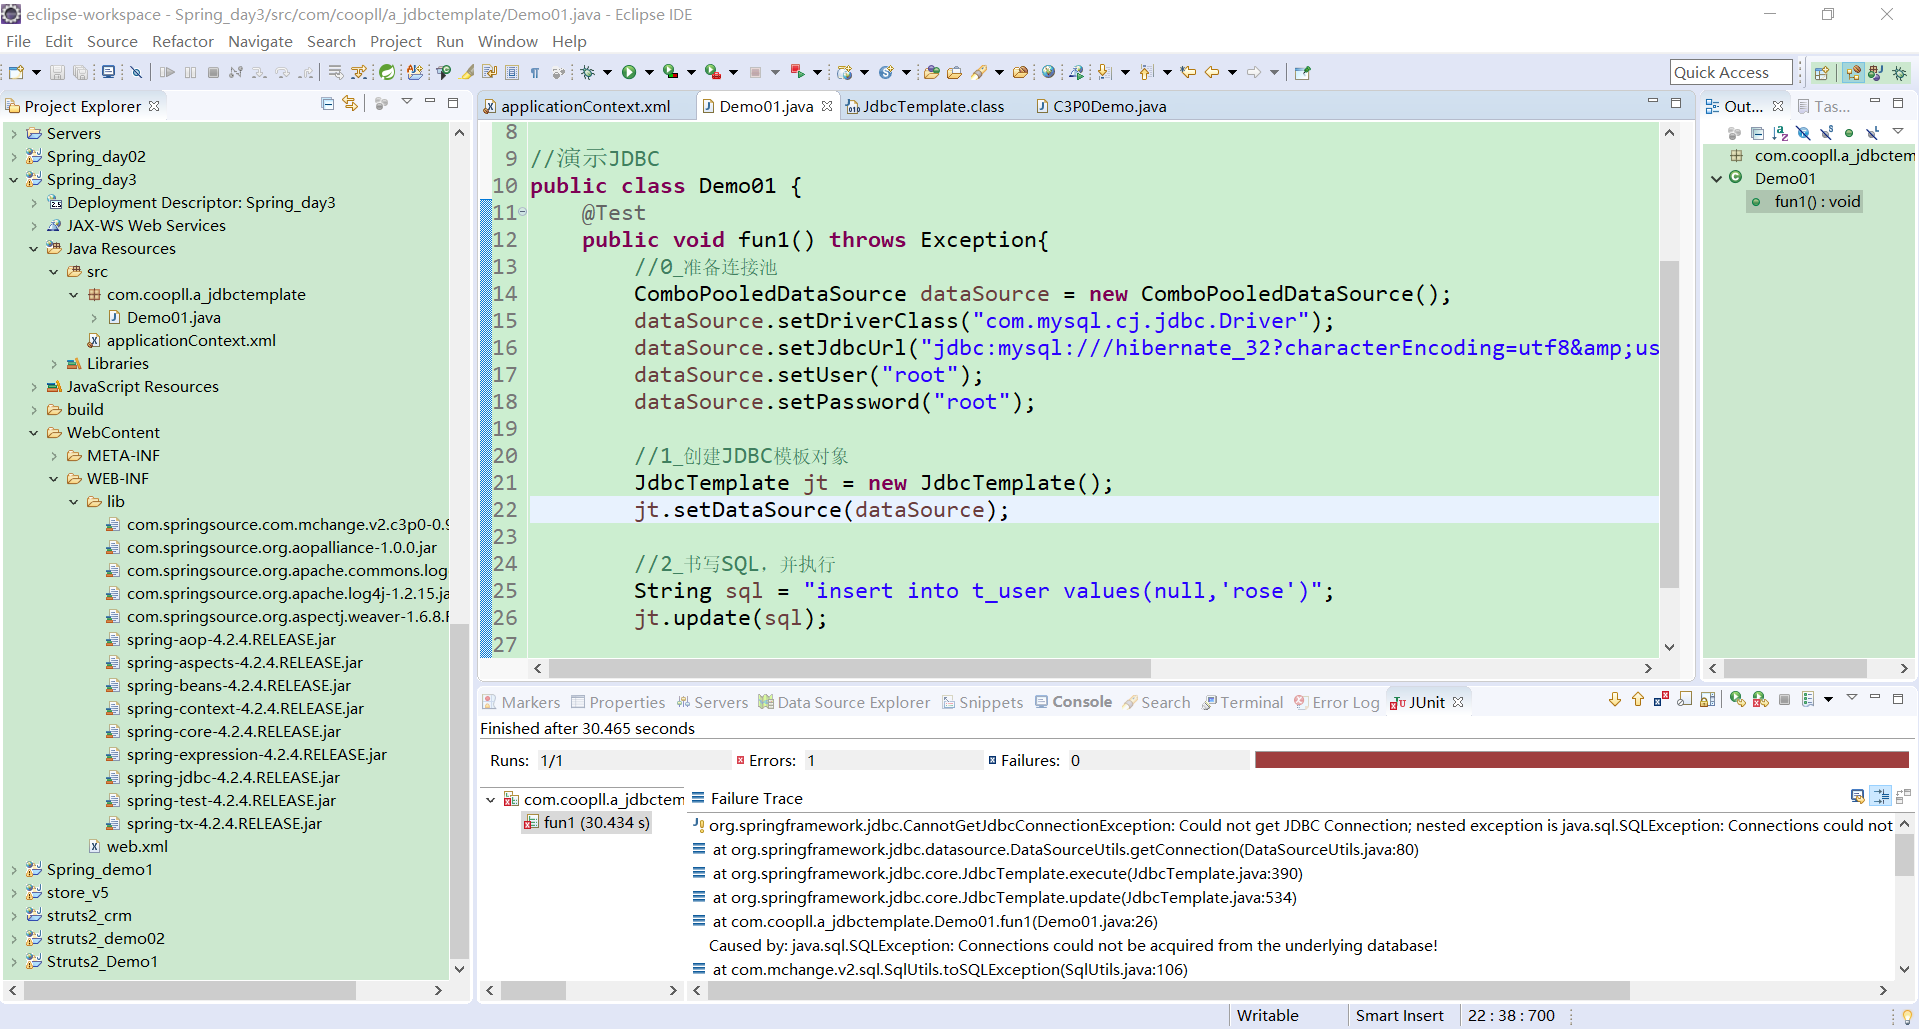Click the Save toolbar icon
The image size is (1919, 1029).
coord(57,72)
